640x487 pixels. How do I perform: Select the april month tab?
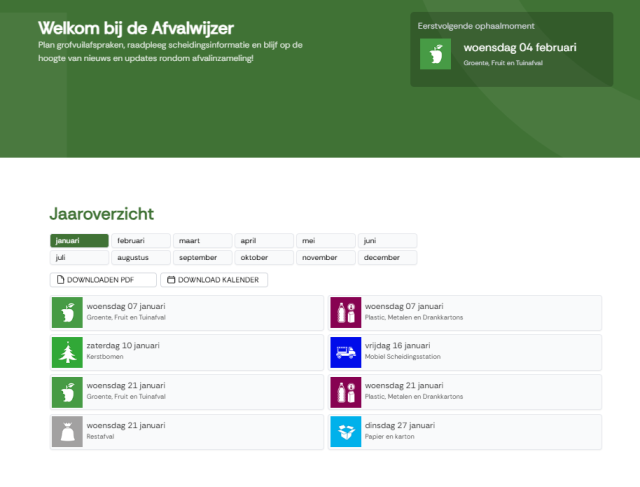click(x=264, y=240)
